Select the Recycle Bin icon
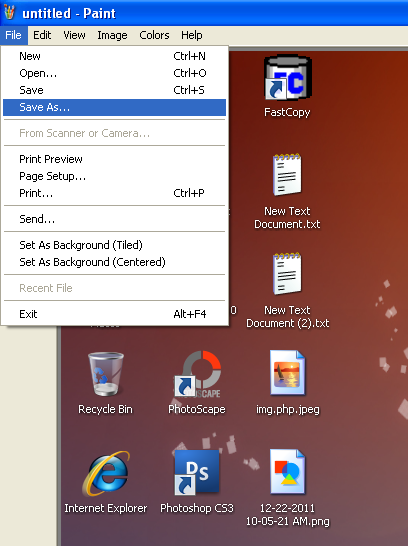Image resolution: width=408 pixels, height=546 pixels. click(x=106, y=374)
